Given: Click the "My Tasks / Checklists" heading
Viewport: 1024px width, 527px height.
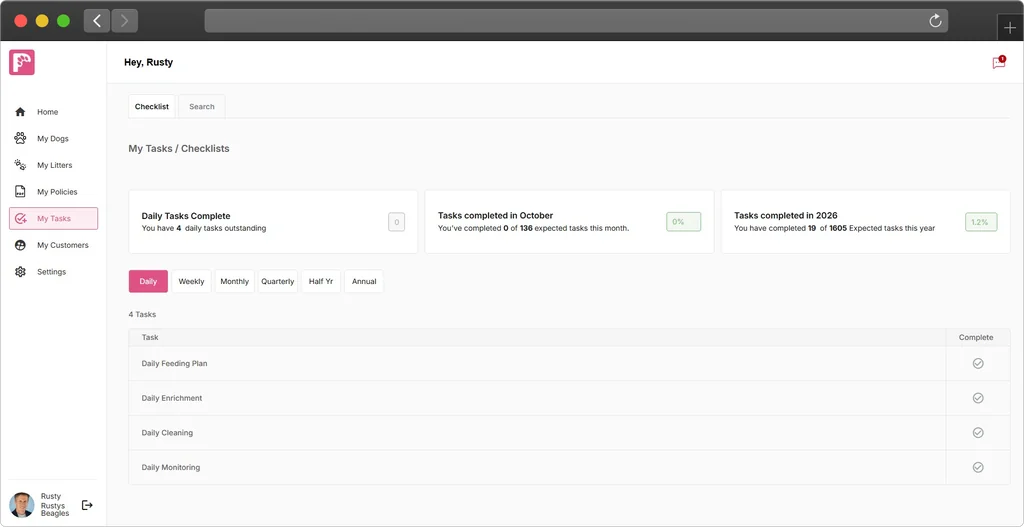Looking at the screenshot, I should 179,148.
